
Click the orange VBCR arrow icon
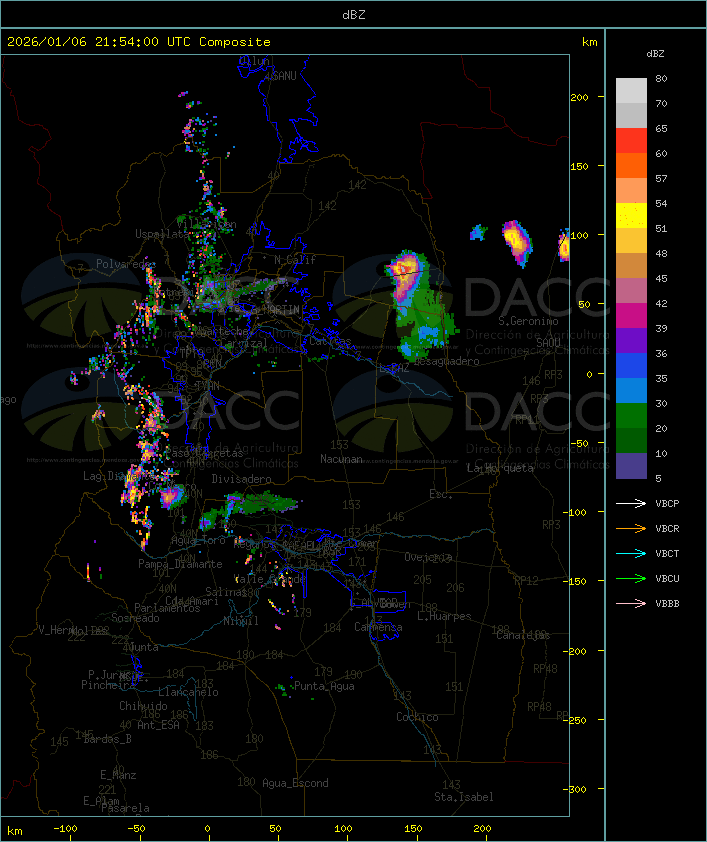(x=631, y=528)
